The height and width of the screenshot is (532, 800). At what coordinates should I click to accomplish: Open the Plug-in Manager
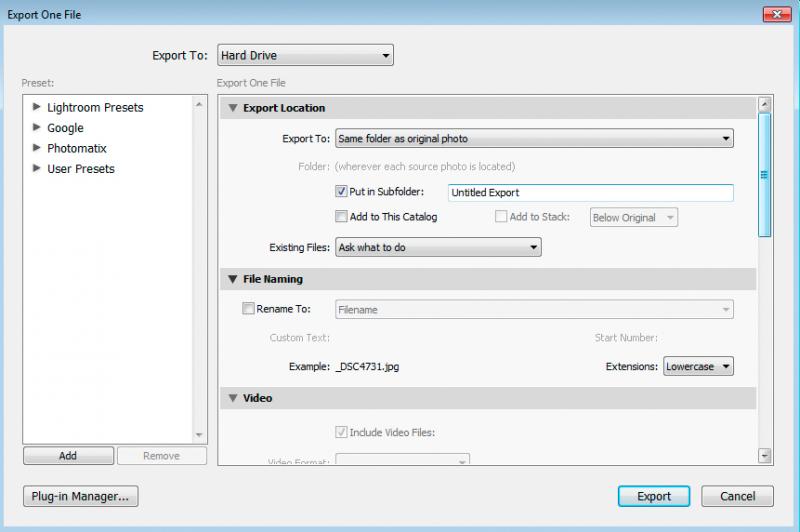click(81, 496)
